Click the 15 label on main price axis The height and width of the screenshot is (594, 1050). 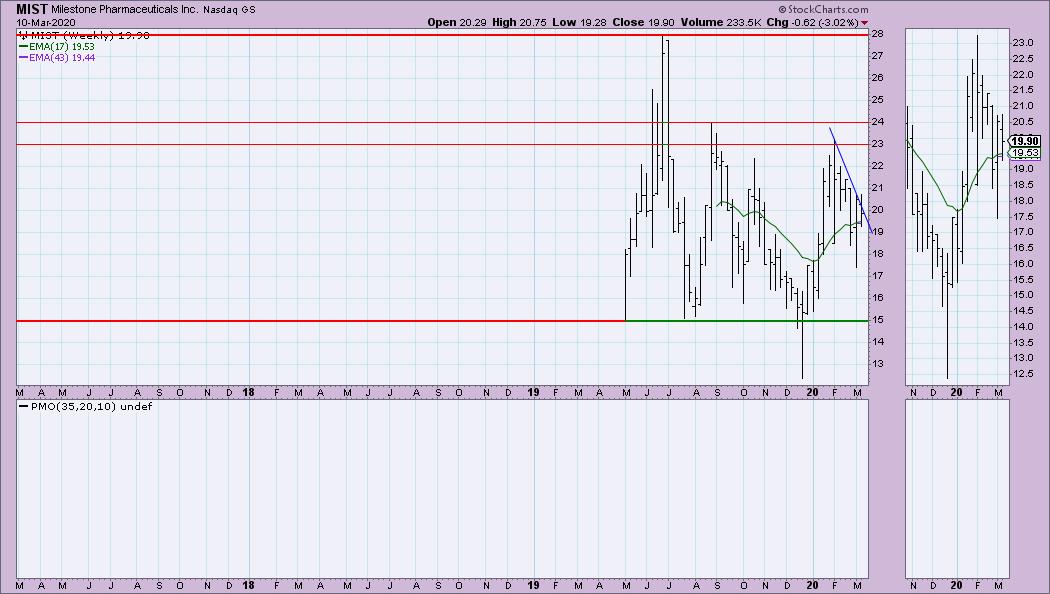point(877,320)
